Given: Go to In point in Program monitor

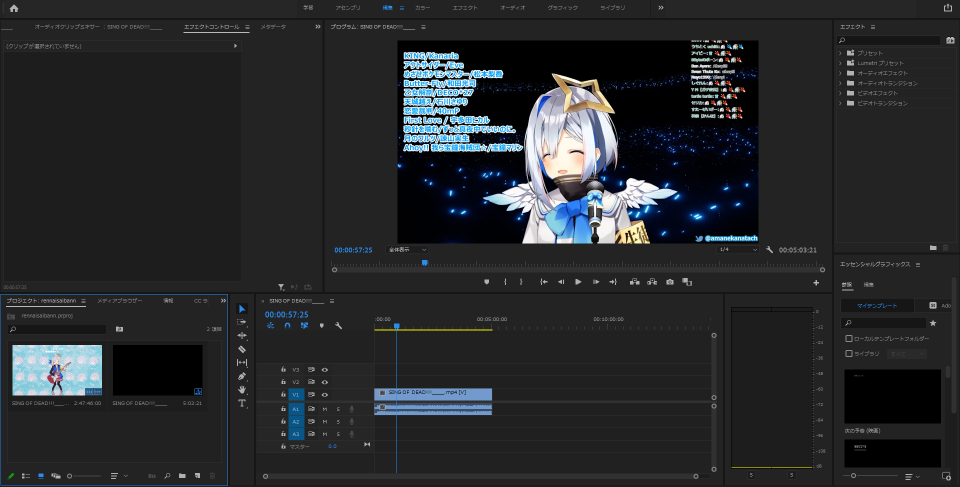Looking at the screenshot, I should click(x=543, y=282).
